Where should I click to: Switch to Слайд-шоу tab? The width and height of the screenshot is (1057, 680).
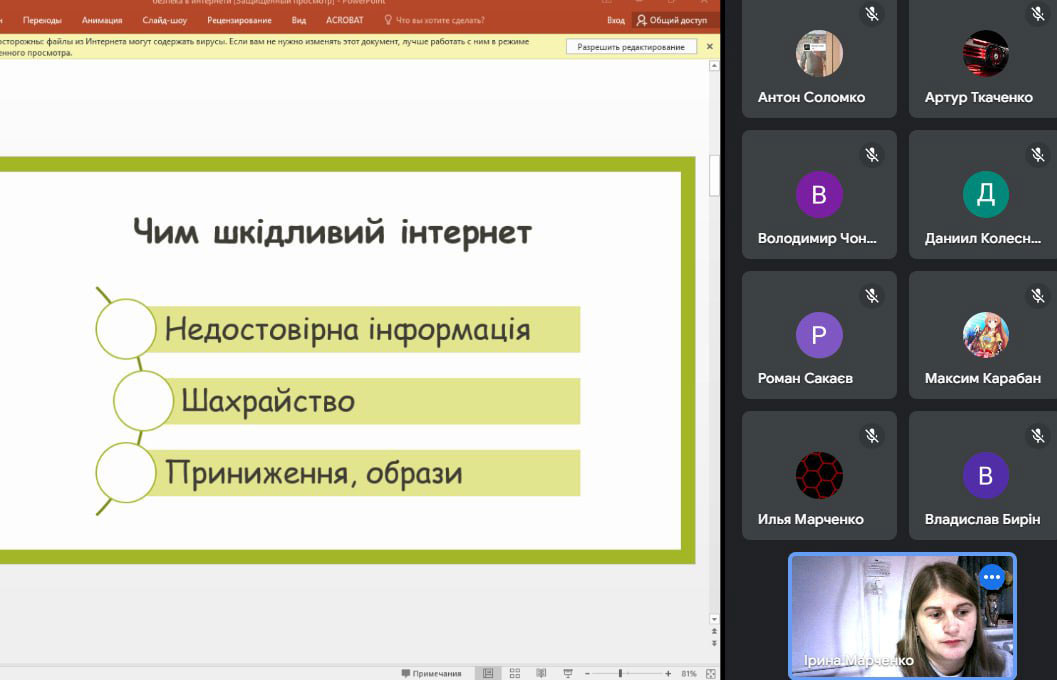point(164,20)
